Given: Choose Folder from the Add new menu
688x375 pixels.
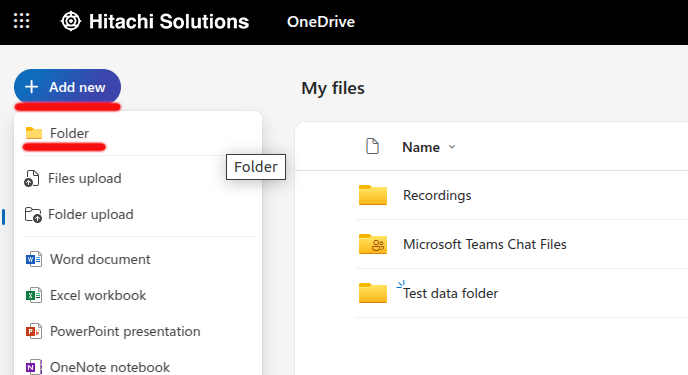Looking at the screenshot, I should (x=138, y=133).
